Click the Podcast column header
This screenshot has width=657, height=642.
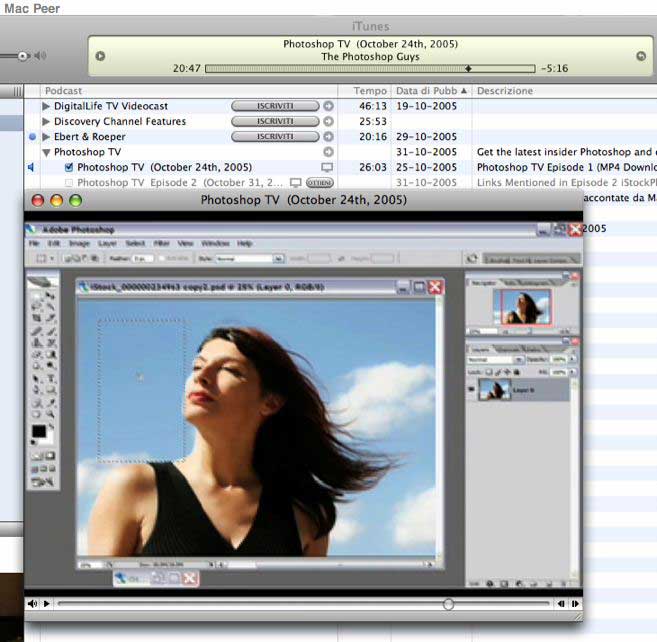(189, 91)
